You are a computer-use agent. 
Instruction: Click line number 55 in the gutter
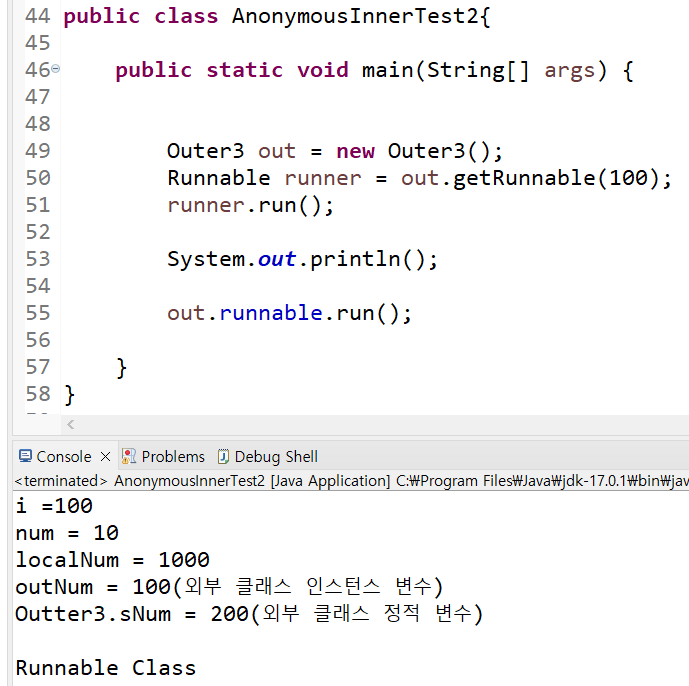click(38, 313)
